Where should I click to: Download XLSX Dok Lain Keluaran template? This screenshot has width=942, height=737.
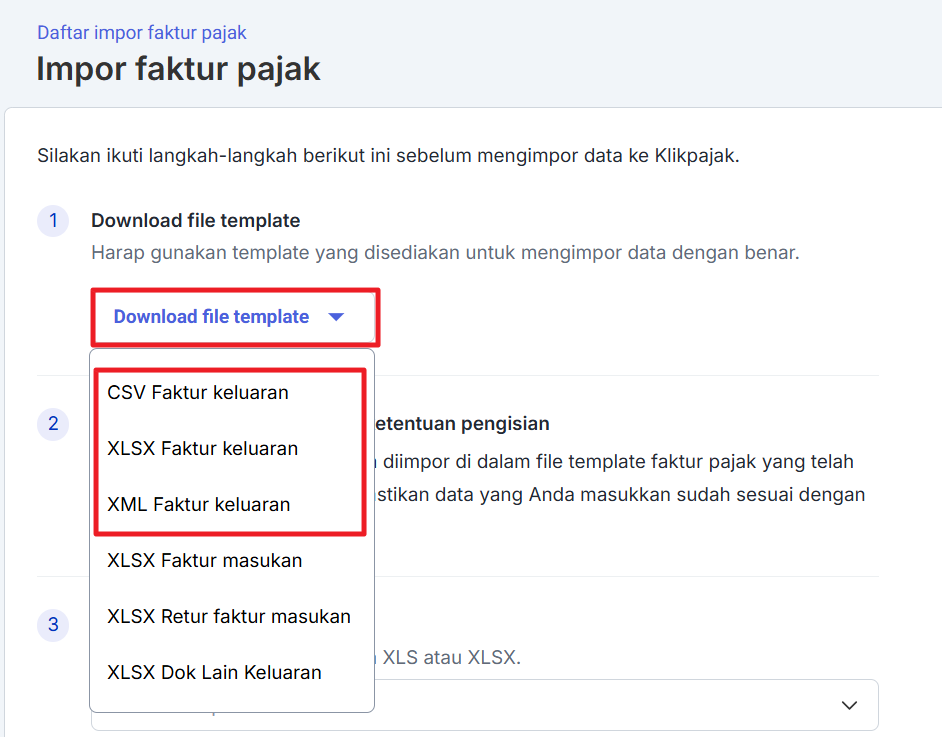click(215, 673)
